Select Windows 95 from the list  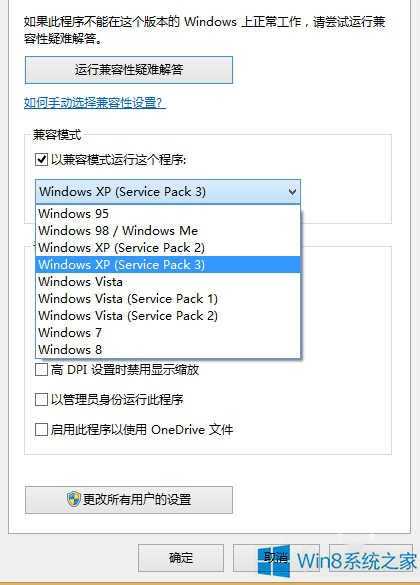(x=168, y=214)
